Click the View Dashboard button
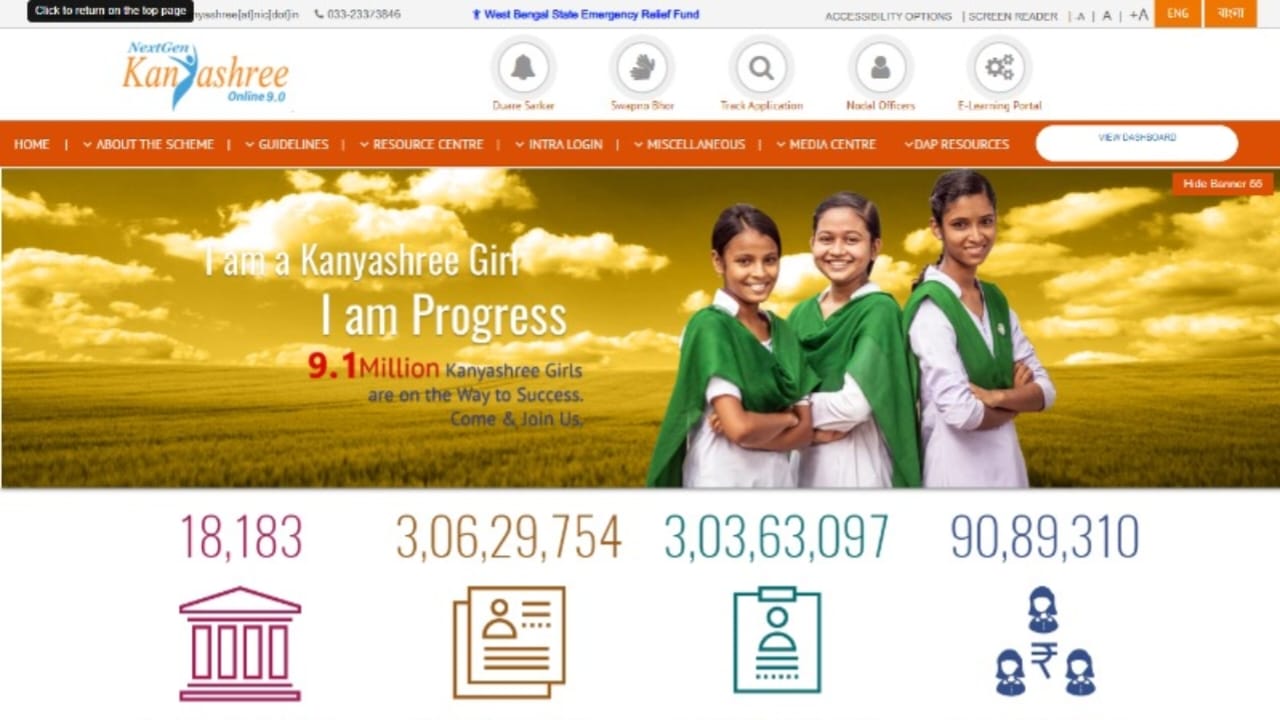 pyautogui.click(x=1136, y=143)
